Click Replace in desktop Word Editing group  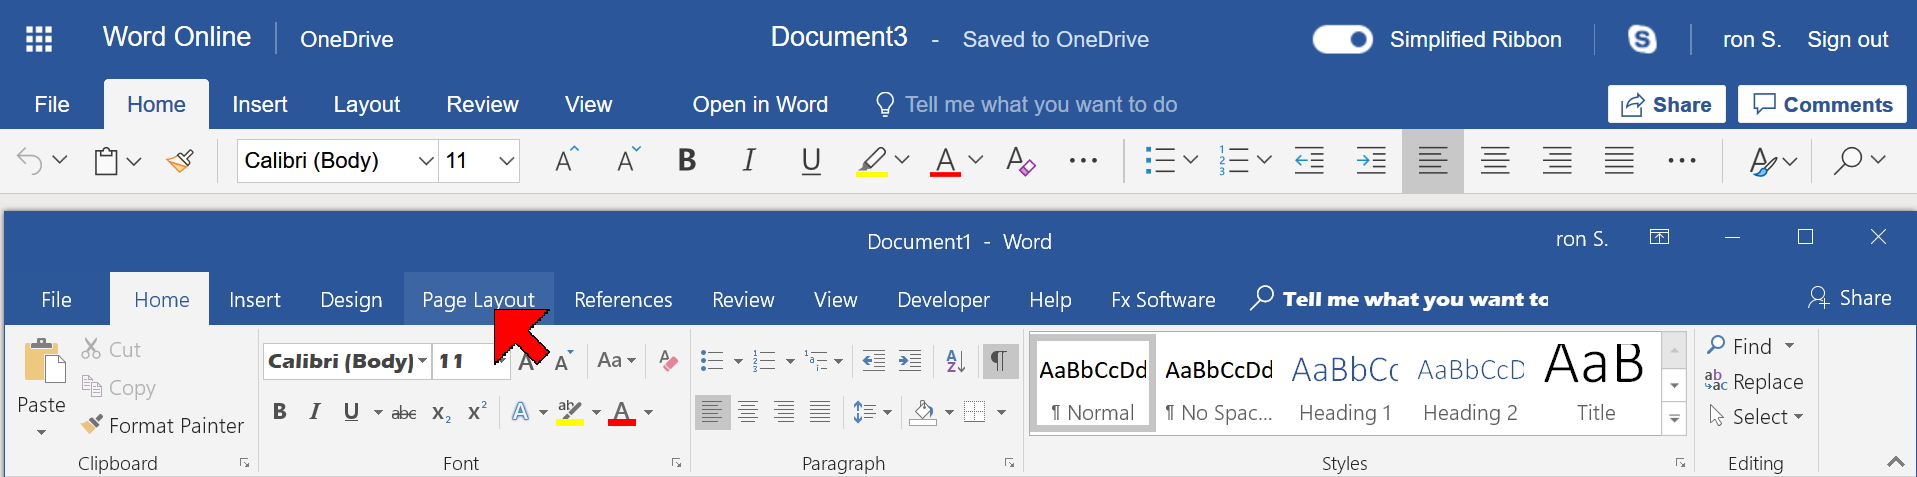(x=1755, y=381)
